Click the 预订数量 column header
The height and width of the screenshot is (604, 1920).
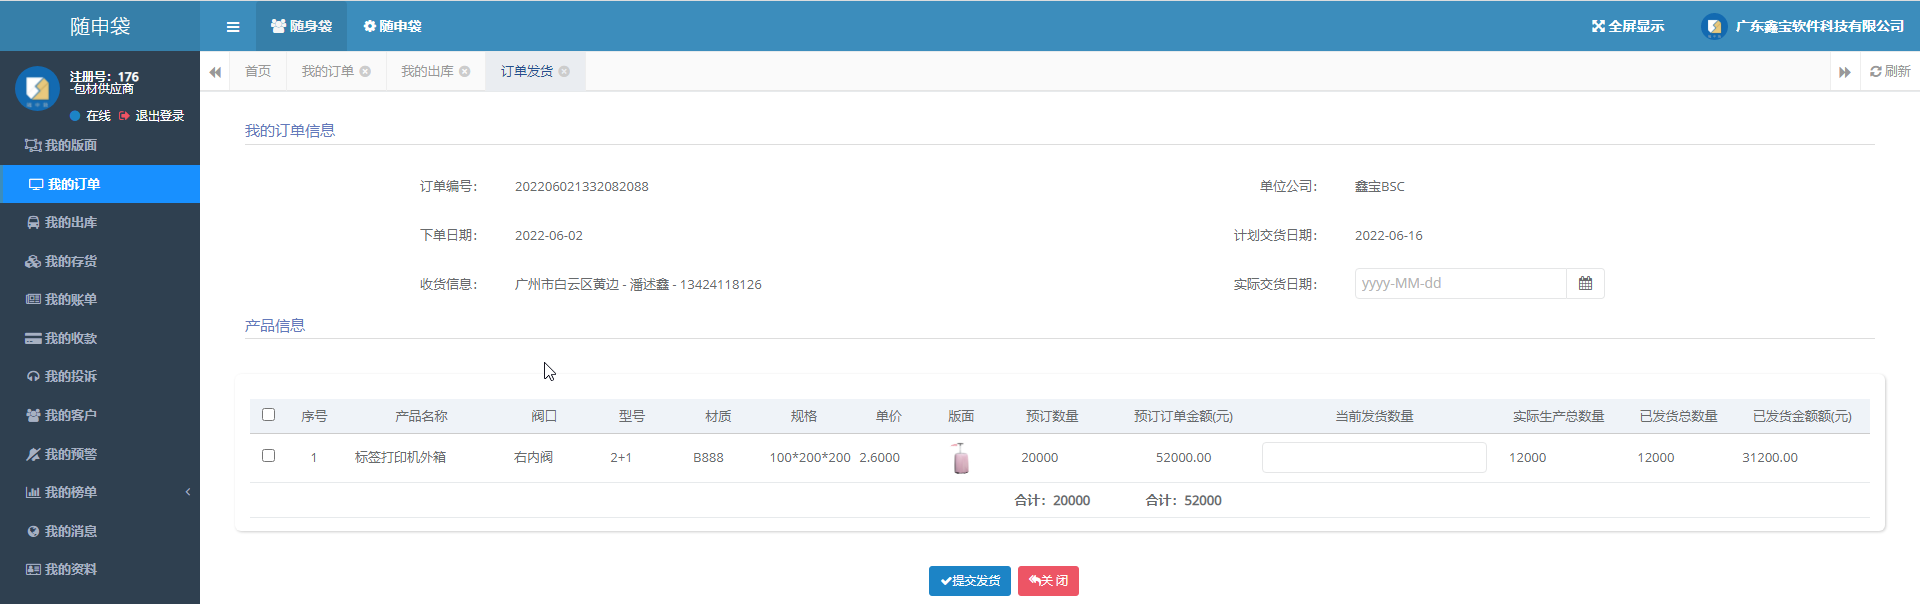[x=1052, y=417]
